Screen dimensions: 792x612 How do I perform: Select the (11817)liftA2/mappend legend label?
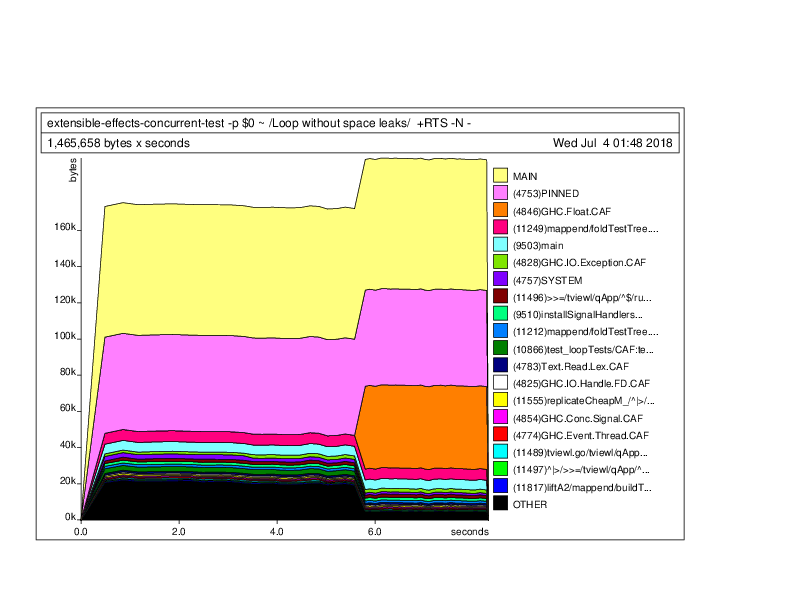[581, 487]
